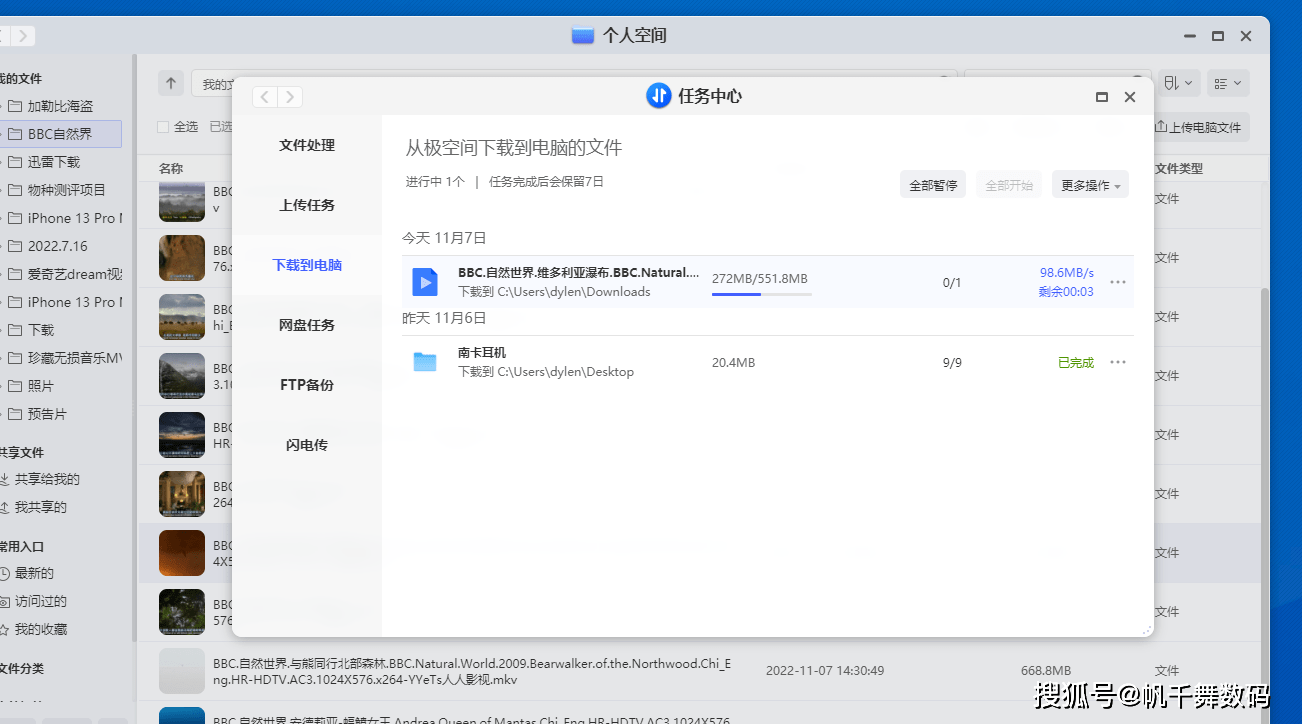
Task: Click the star icon beside 我的收藏
Action: (x=5, y=630)
